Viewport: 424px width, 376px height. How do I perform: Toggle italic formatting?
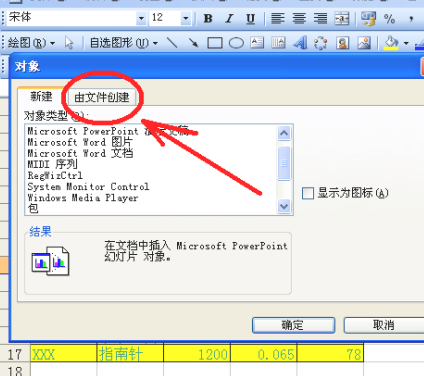pos(229,18)
